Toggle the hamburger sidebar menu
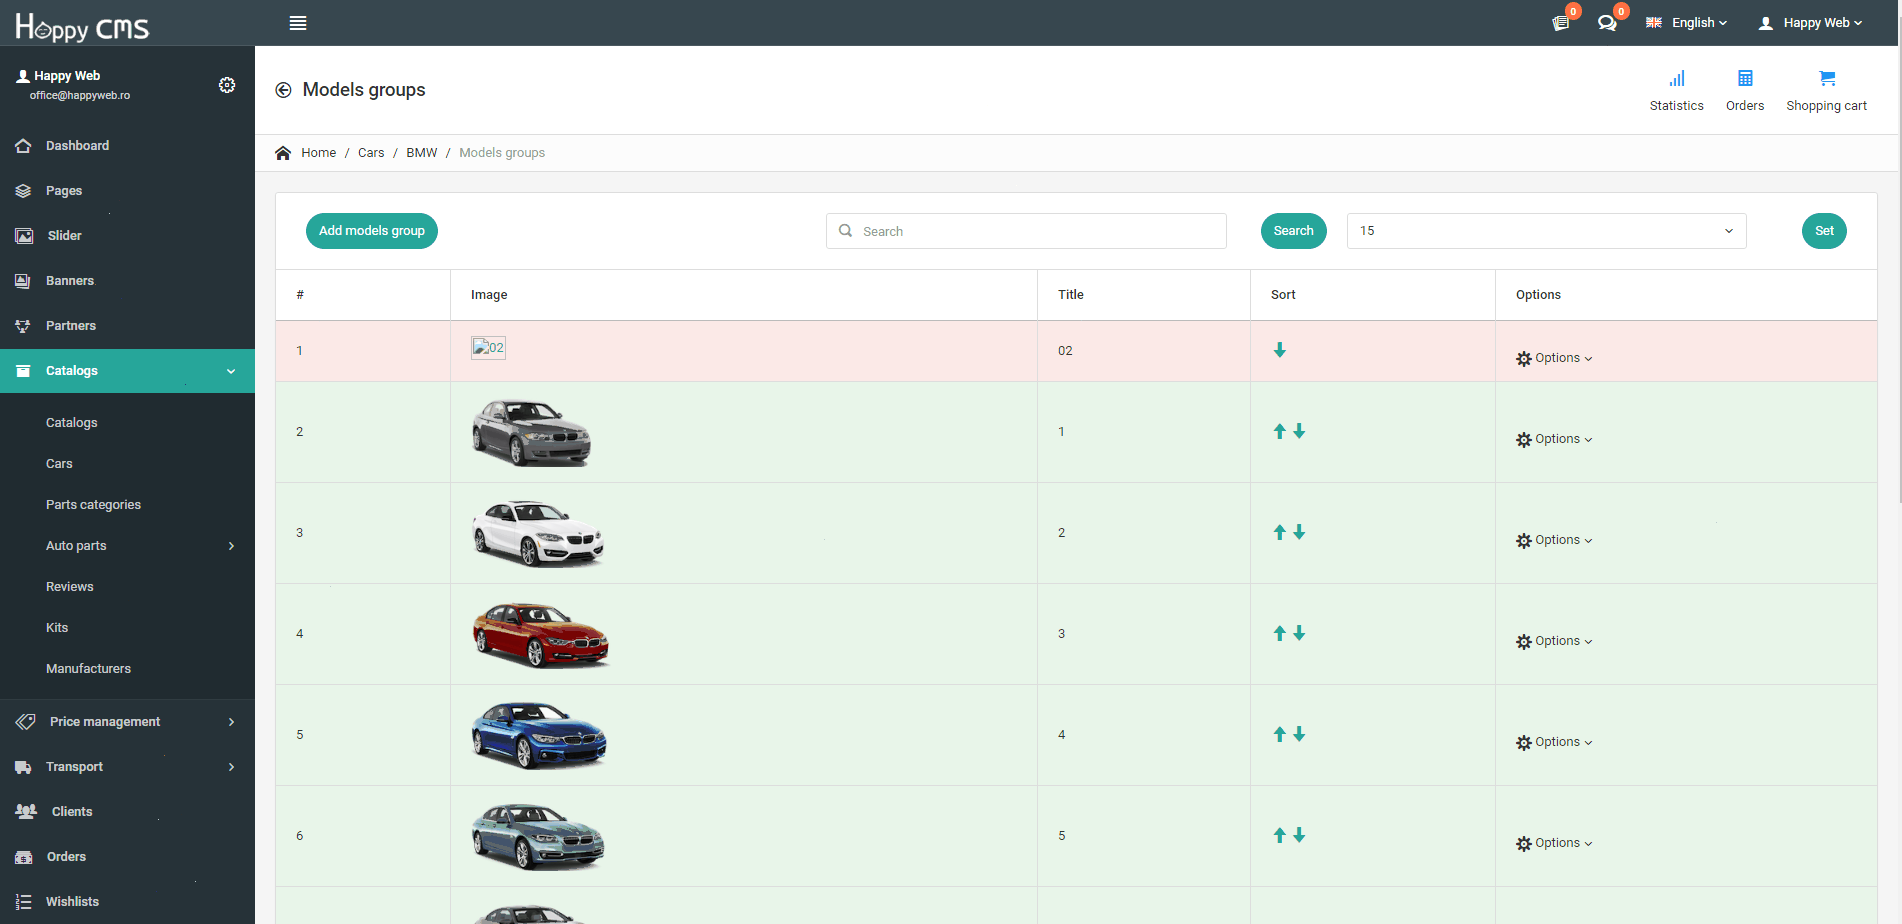The height and width of the screenshot is (924, 1902). 298,23
